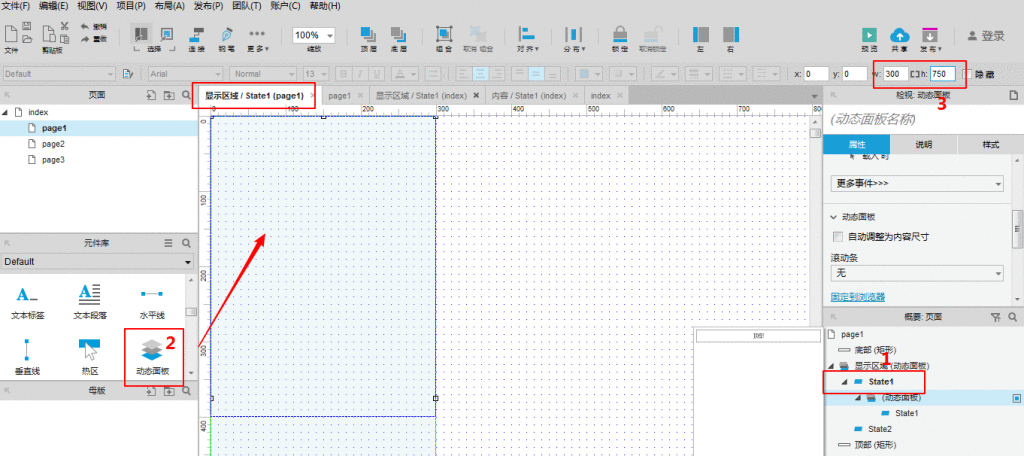Toggle visibility square on 动态面板 row
The width and height of the screenshot is (1024, 456).
1016,397
